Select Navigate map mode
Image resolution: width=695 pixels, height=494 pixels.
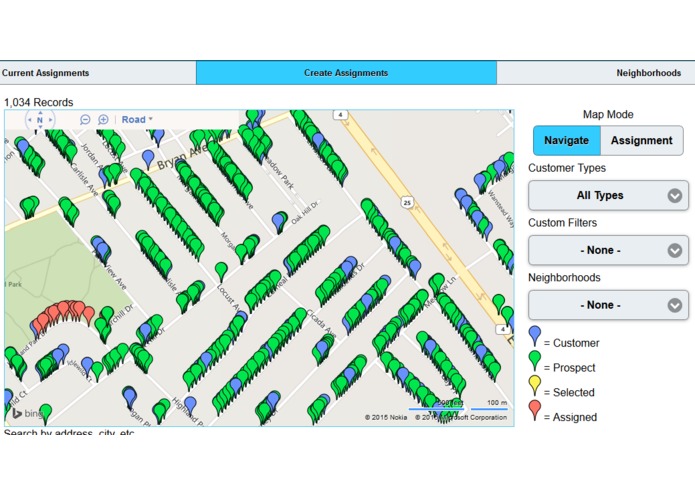566,140
